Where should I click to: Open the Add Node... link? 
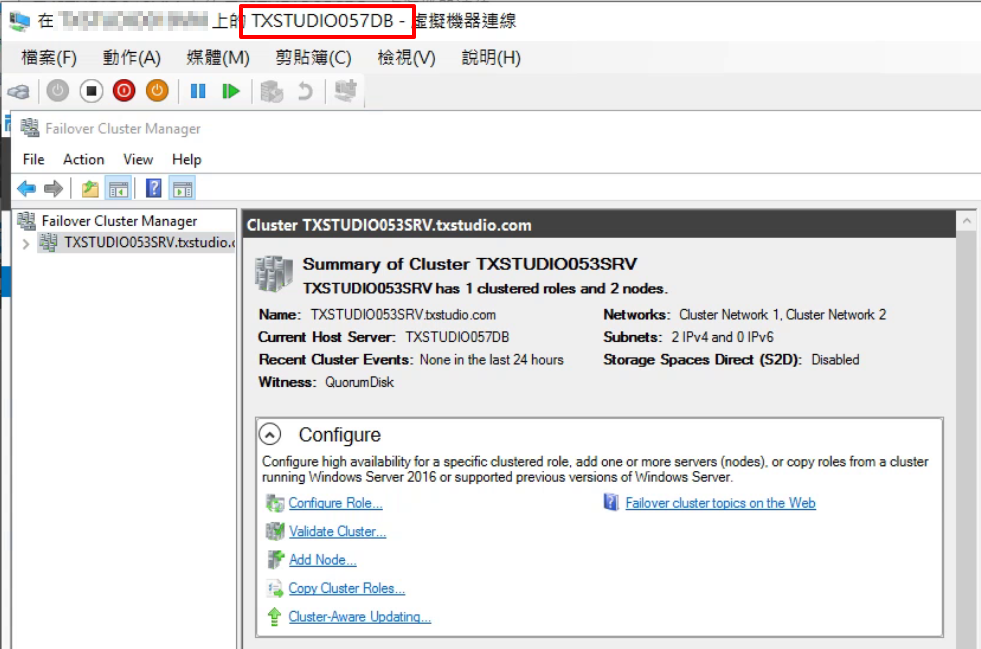(x=322, y=560)
